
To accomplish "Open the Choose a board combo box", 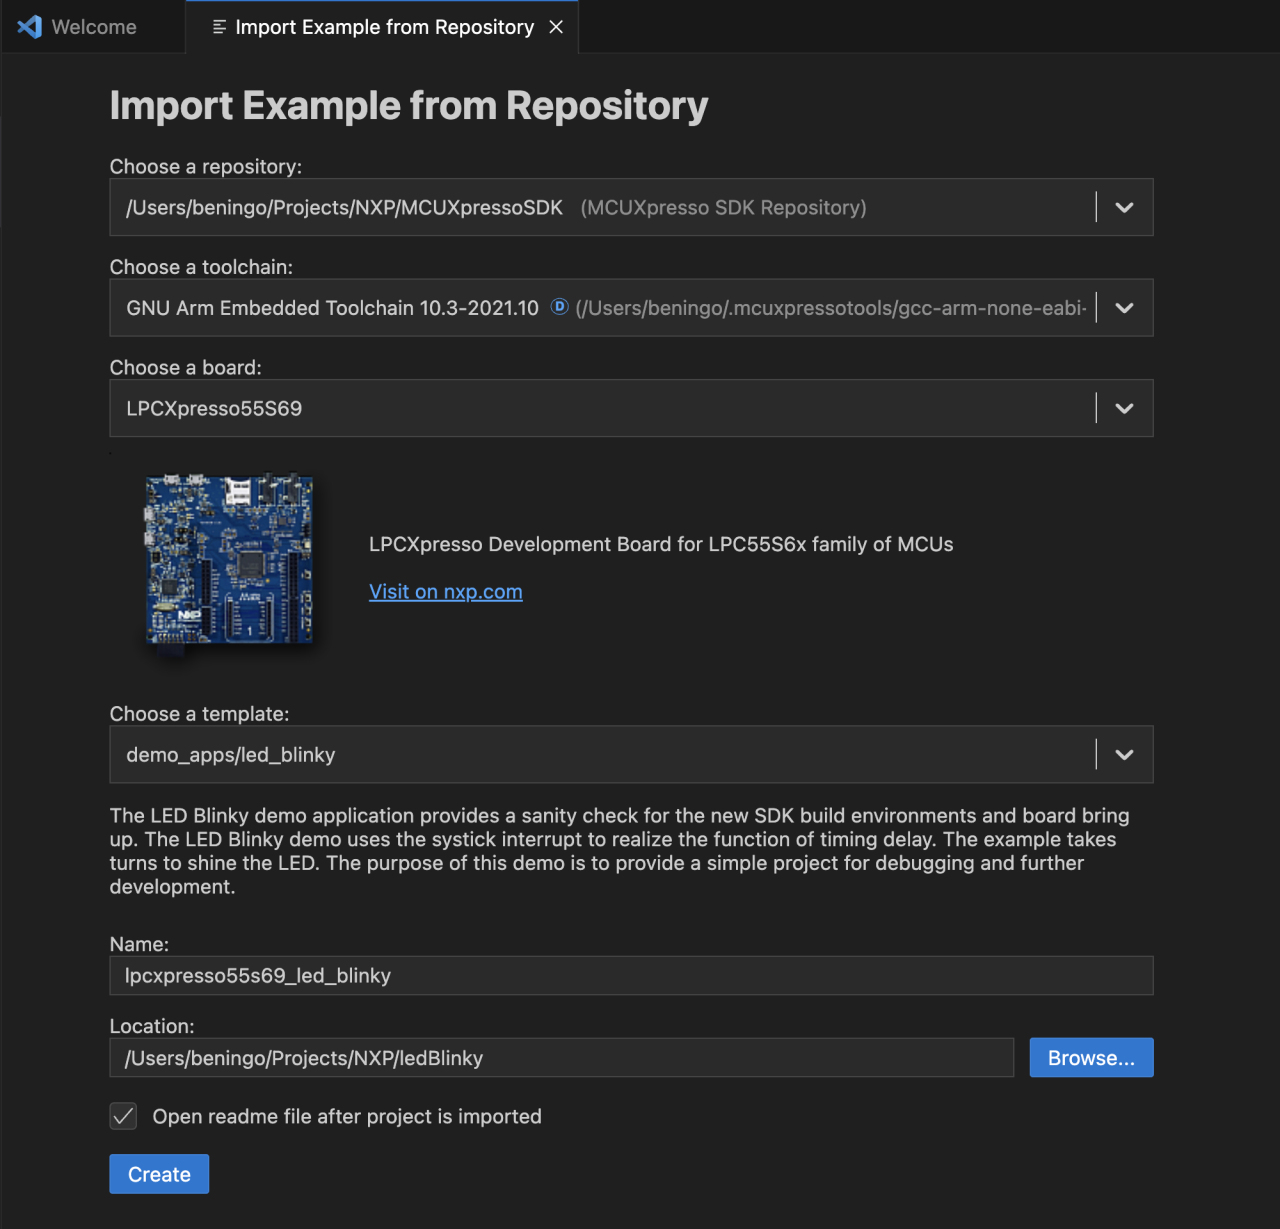I will (x=600, y=408).
